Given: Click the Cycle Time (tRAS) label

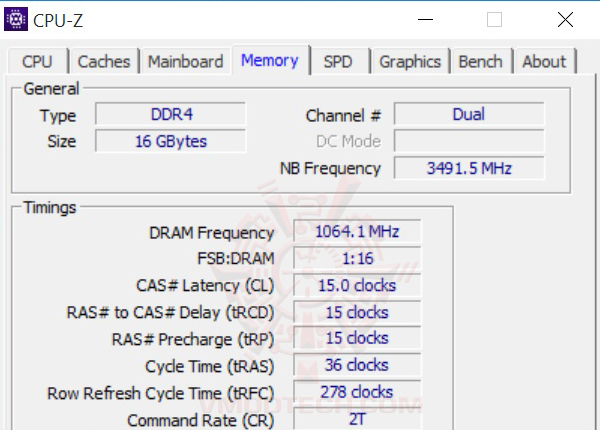Looking at the screenshot, I should [210, 366].
